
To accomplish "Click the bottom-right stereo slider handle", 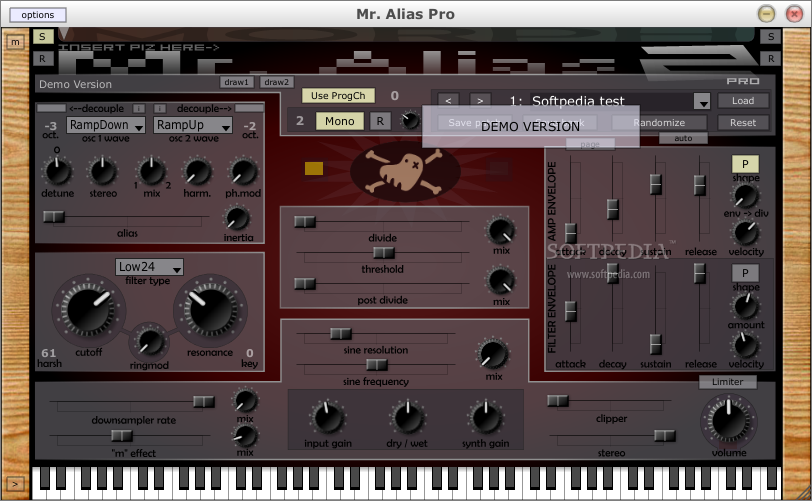I will [665, 435].
